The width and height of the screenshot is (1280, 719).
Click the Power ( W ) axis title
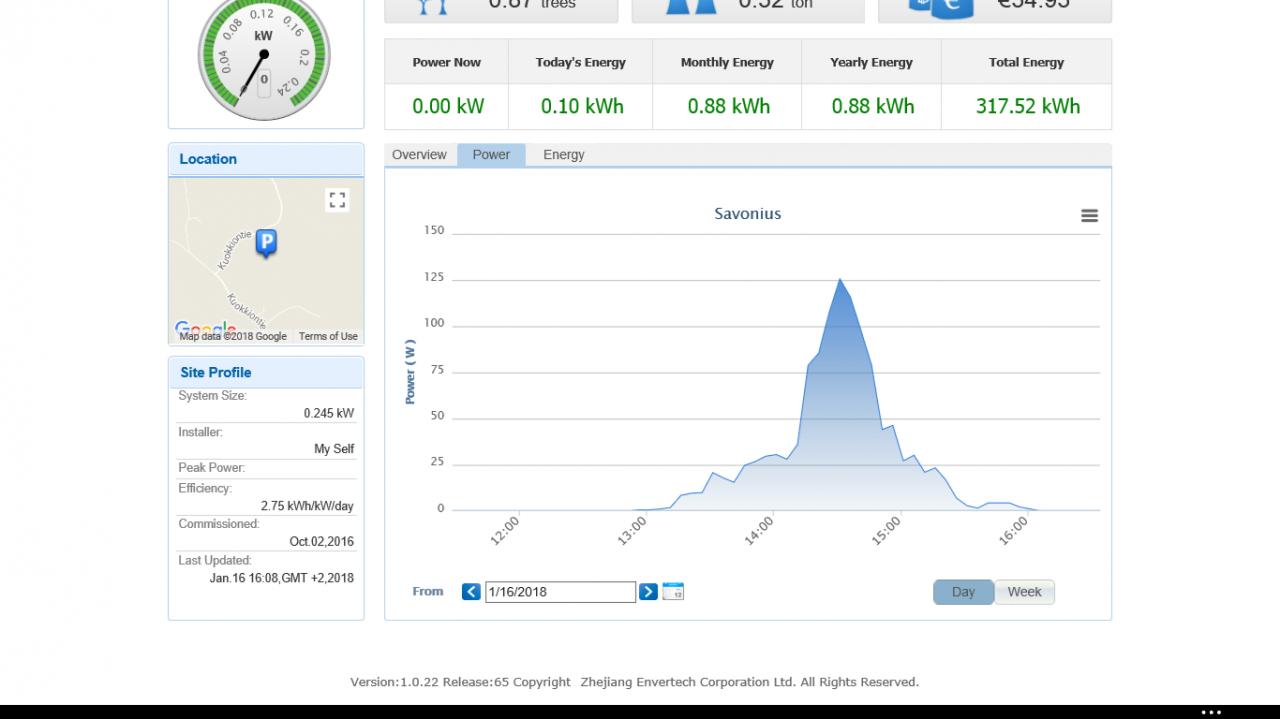click(x=410, y=372)
